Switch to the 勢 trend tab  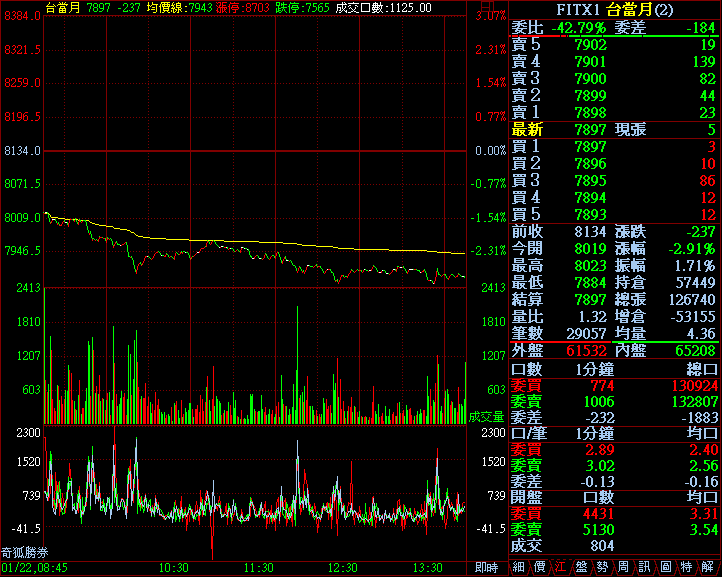tap(602, 567)
